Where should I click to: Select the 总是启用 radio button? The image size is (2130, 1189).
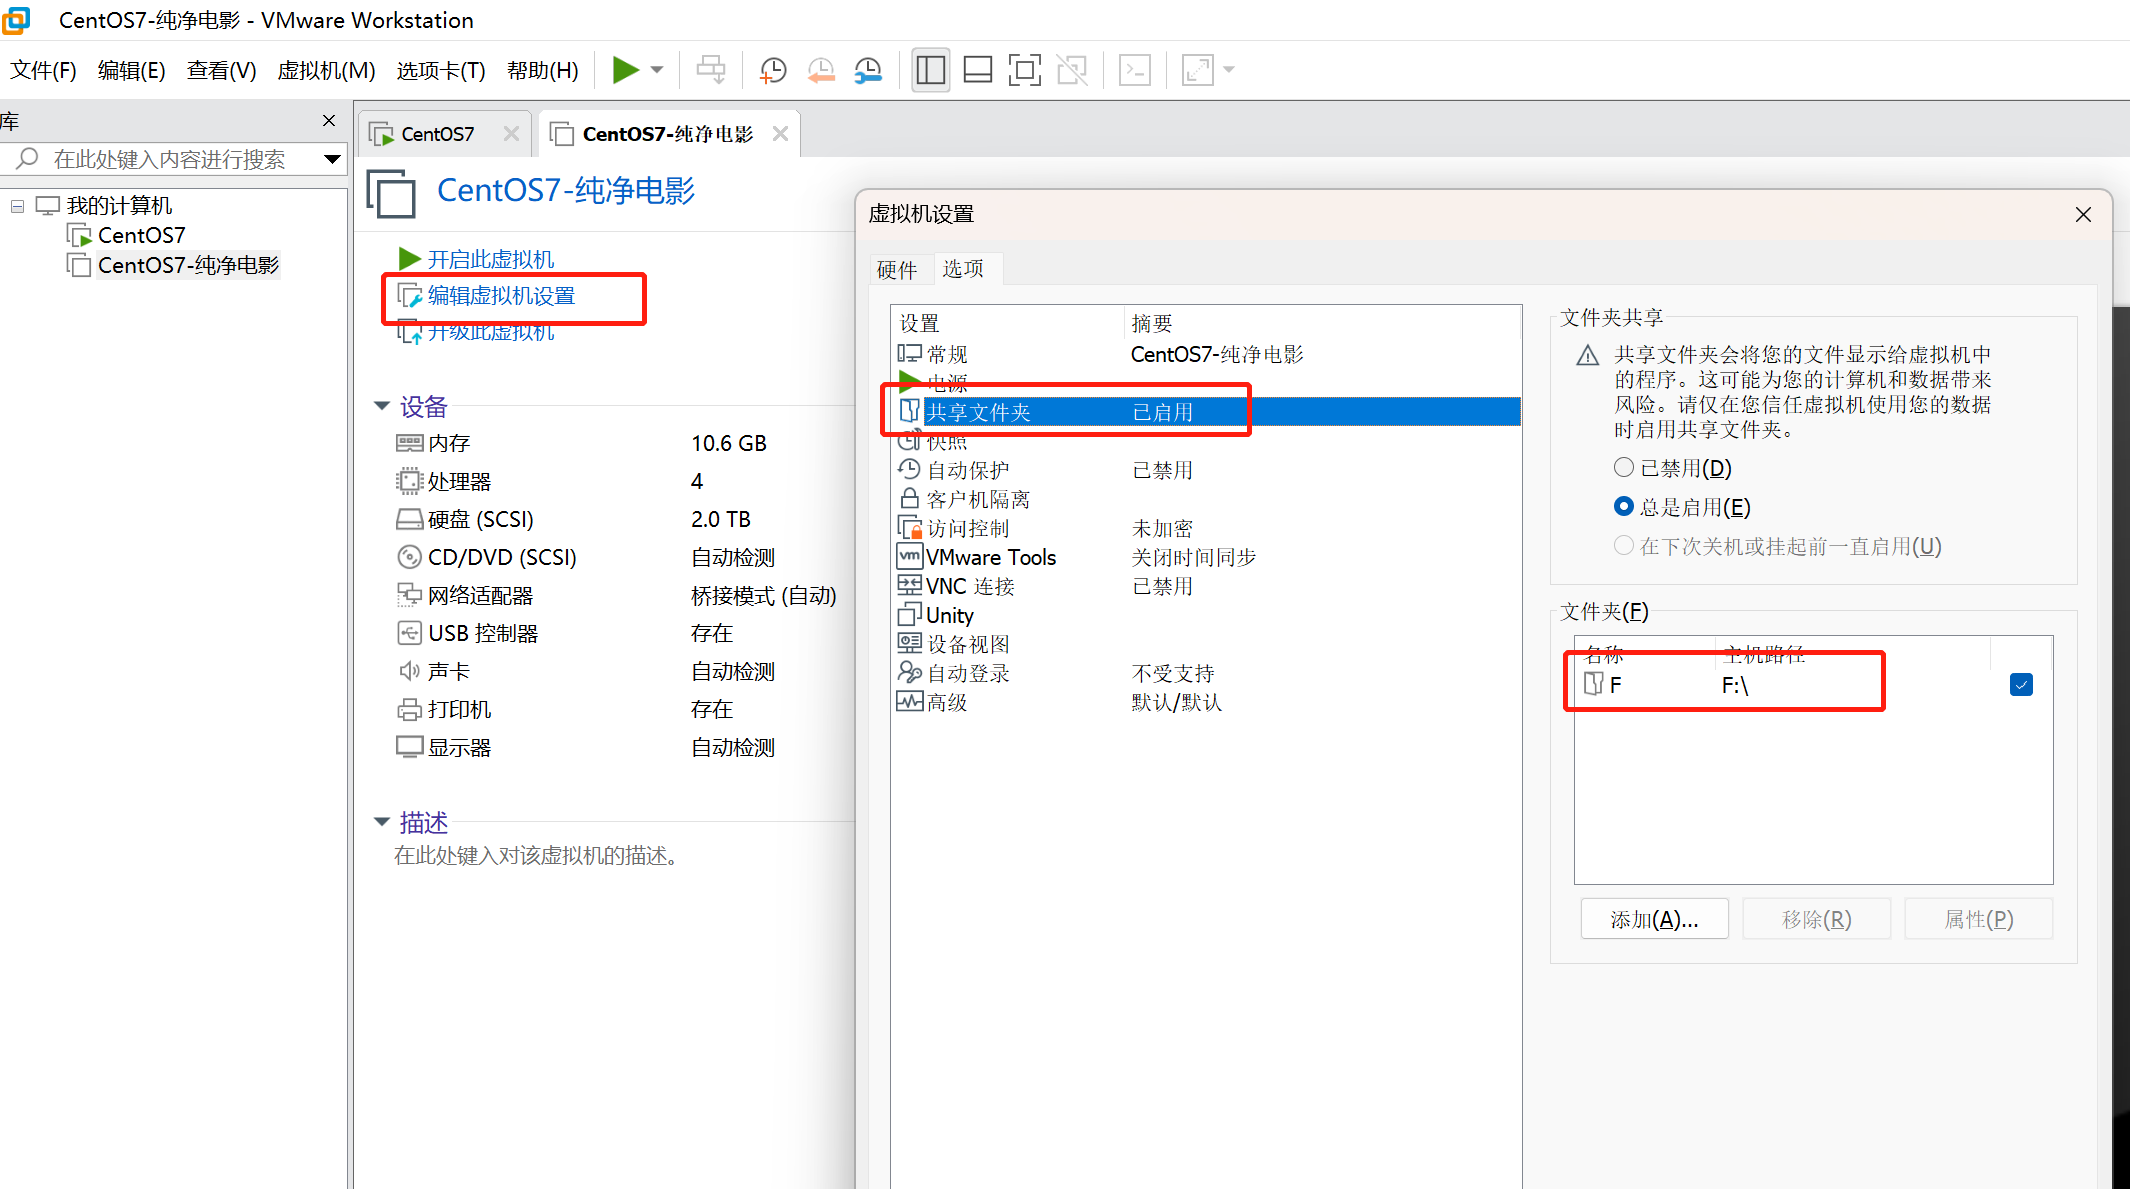[x=1624, y=507]
